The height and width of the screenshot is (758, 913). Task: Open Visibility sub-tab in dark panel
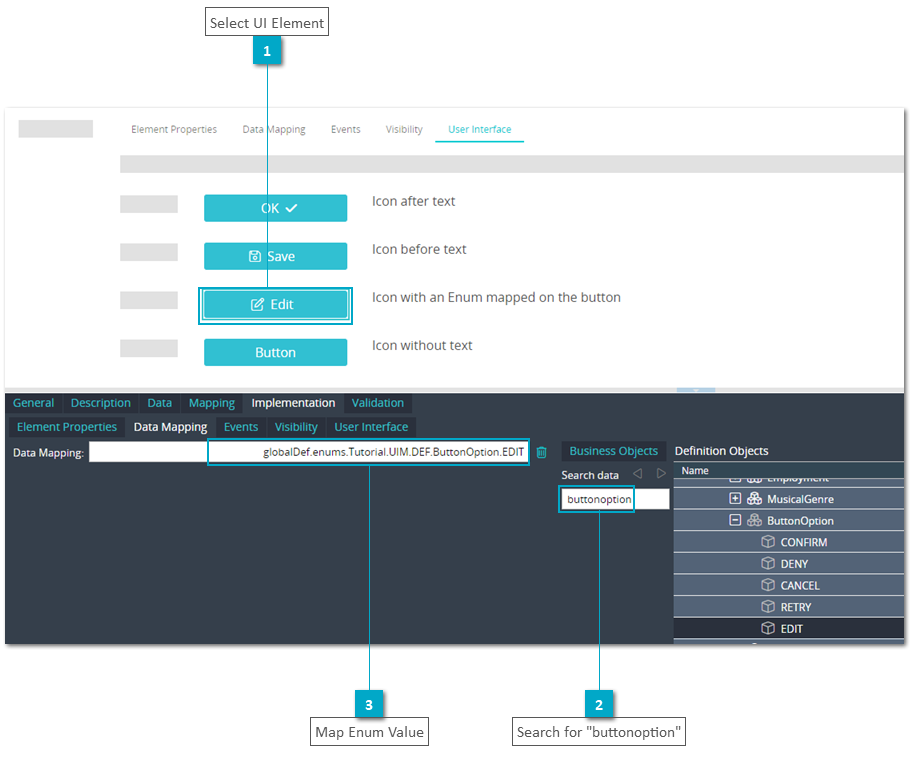point(296,427)
